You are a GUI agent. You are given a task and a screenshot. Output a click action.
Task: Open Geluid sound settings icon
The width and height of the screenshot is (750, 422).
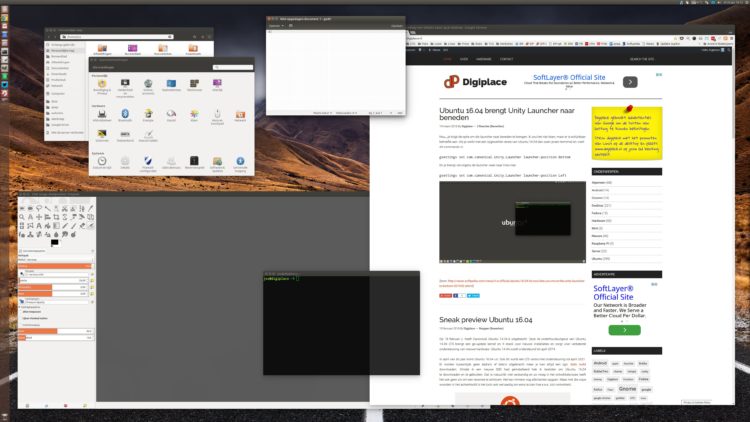click(171, 115)
